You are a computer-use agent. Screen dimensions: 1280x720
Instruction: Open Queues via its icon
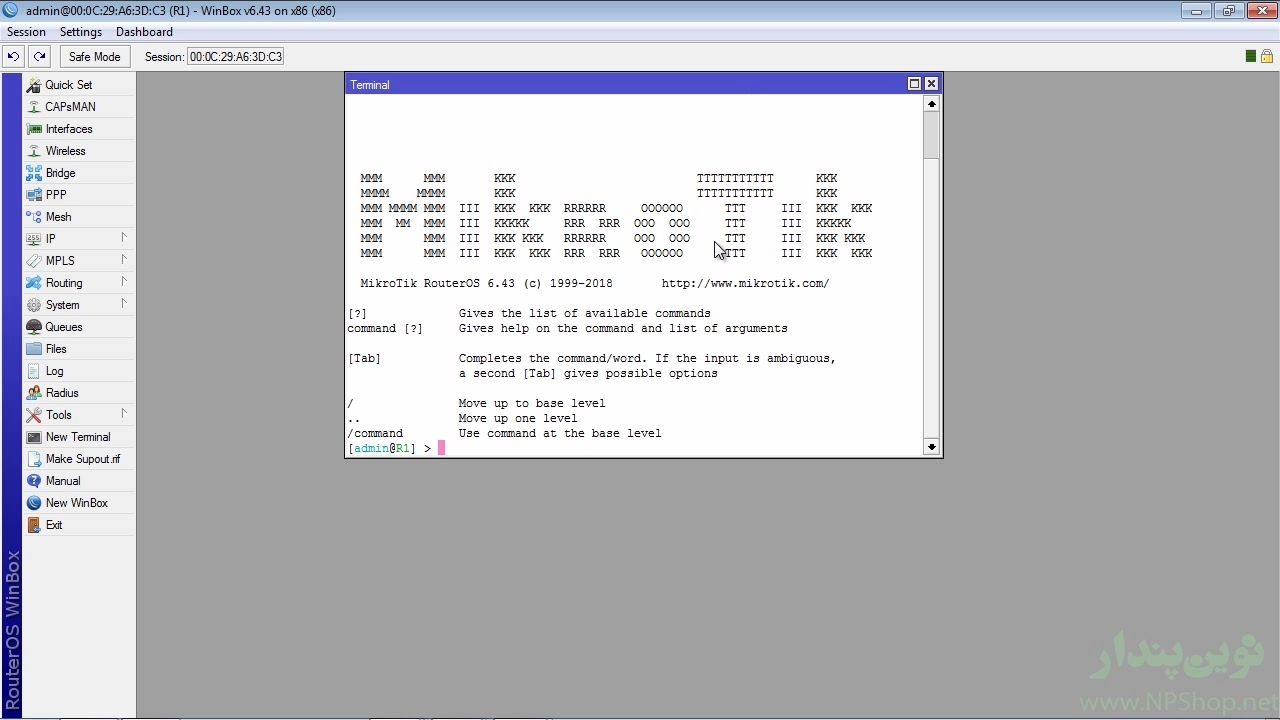click(x=34, y=327)
